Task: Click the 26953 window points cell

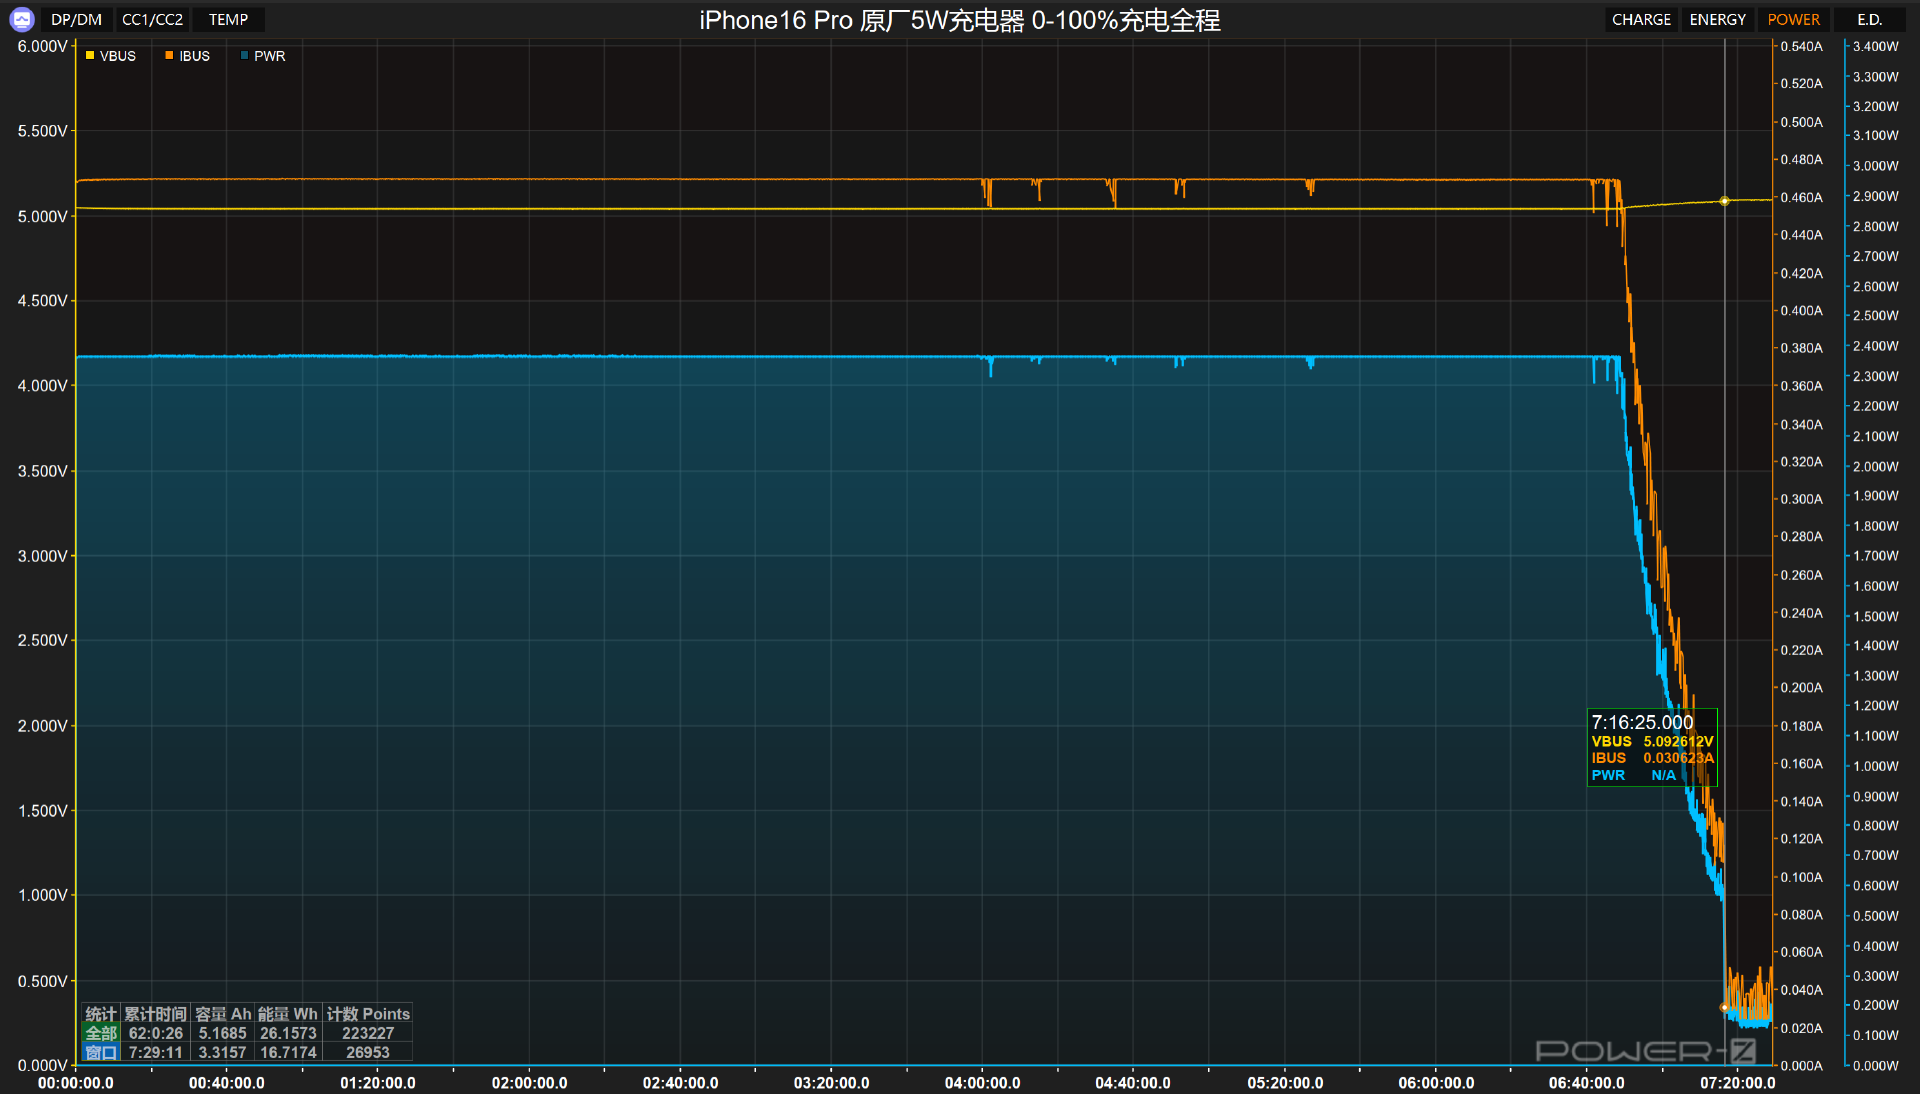Action: tap(368, 1052)
